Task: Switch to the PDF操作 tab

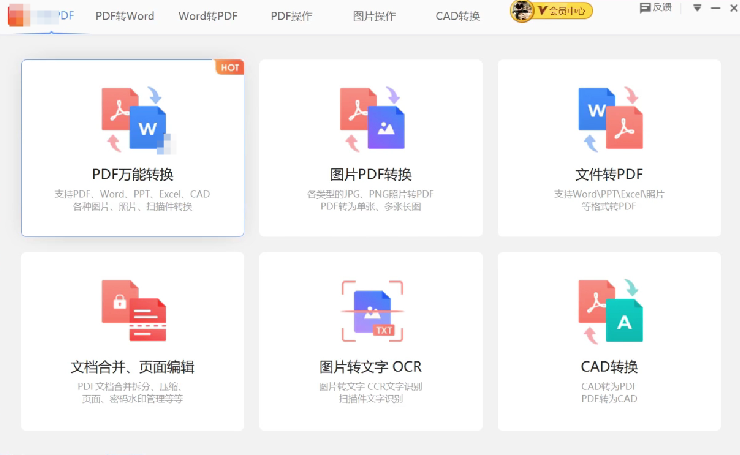Action: (291, 16)
